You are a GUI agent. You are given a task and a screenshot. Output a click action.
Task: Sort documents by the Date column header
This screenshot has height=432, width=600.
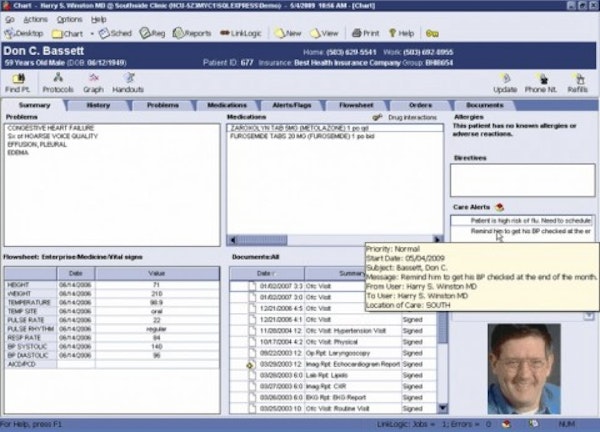pyautogui.click(x=264, y=272)
